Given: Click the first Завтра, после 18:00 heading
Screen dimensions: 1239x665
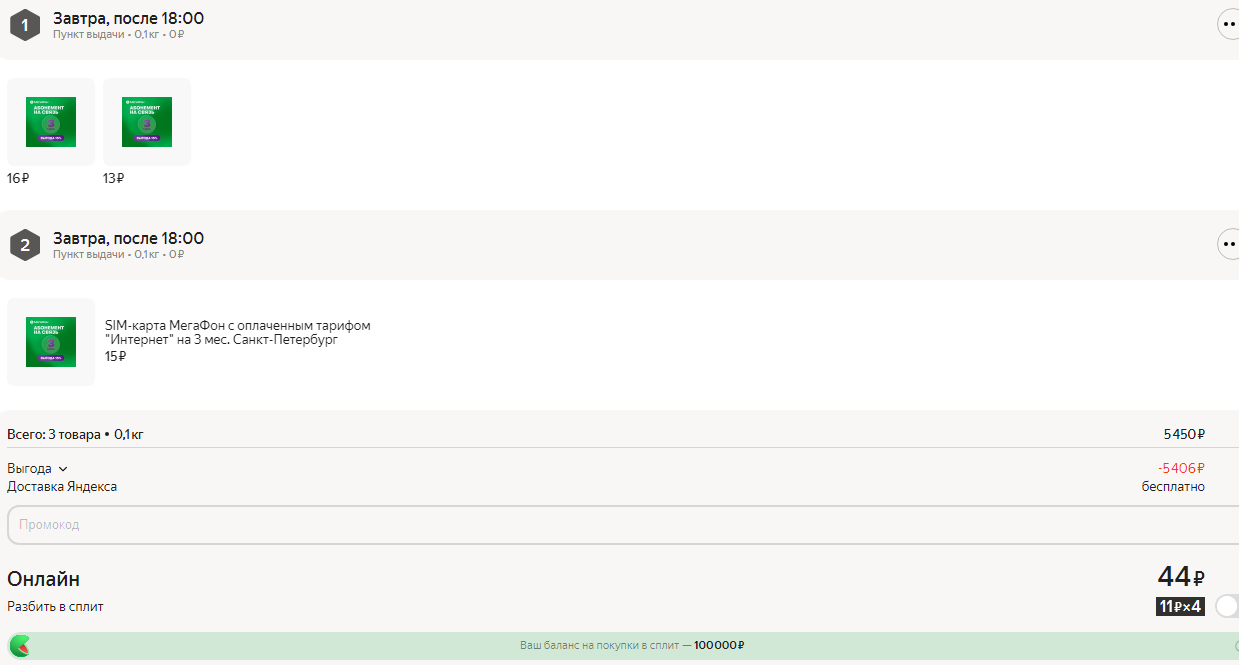Looking at the screenshot, I should coord(129,18).
